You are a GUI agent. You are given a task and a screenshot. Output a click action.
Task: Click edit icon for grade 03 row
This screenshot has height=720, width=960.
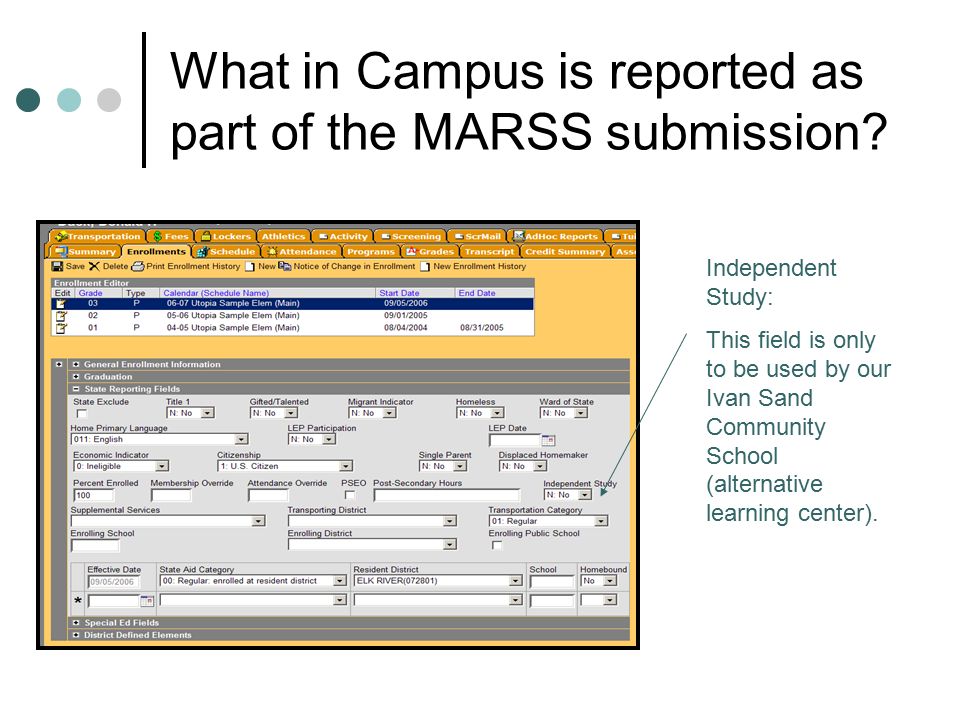61,304
